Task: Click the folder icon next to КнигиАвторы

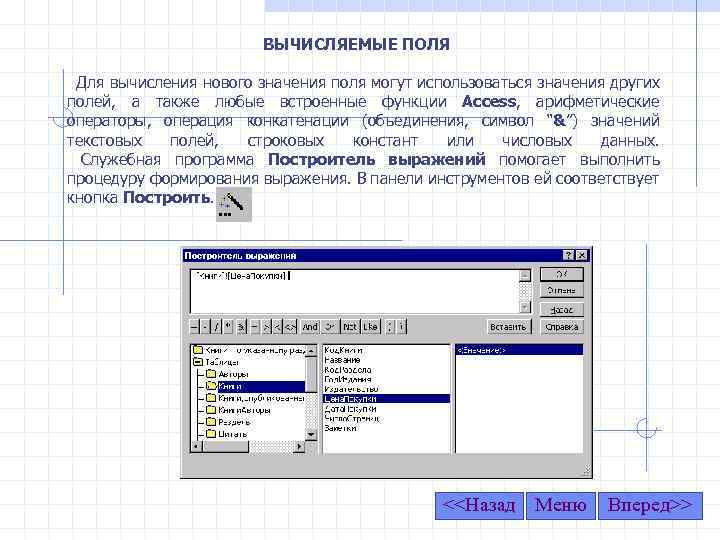Action: click(x=211, y=410)
